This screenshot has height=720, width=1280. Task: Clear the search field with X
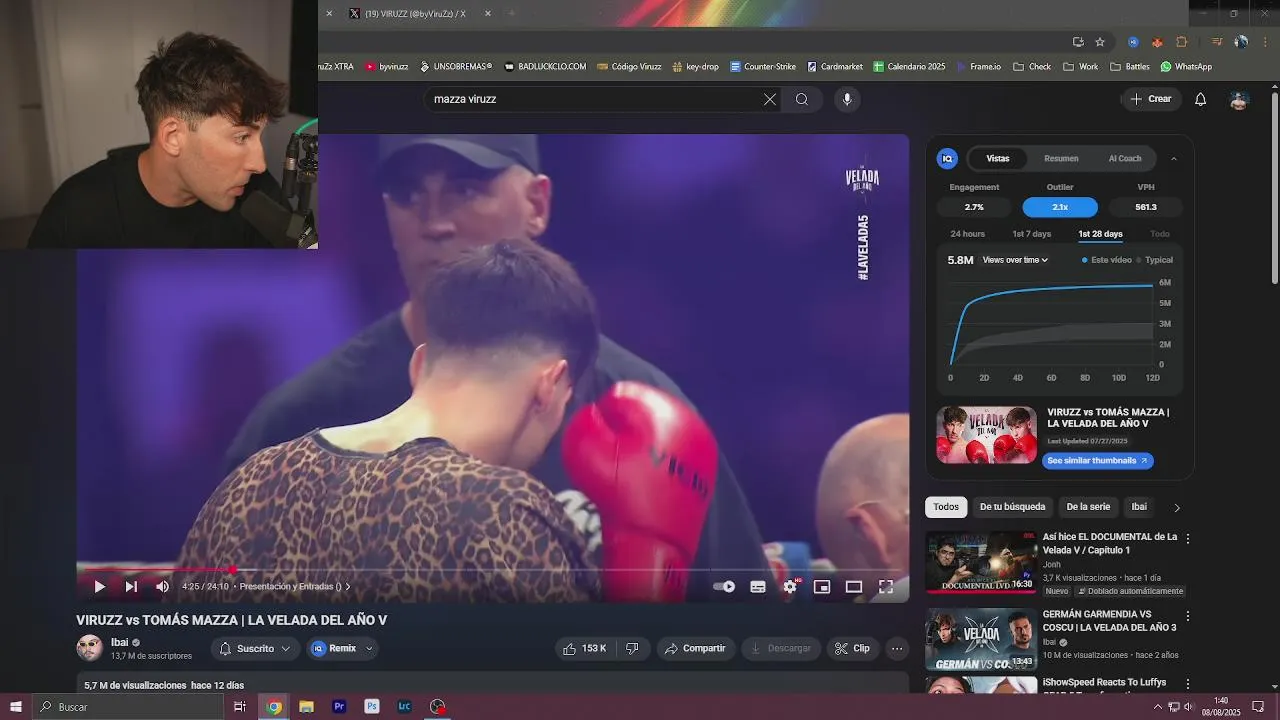pos(770,99)
